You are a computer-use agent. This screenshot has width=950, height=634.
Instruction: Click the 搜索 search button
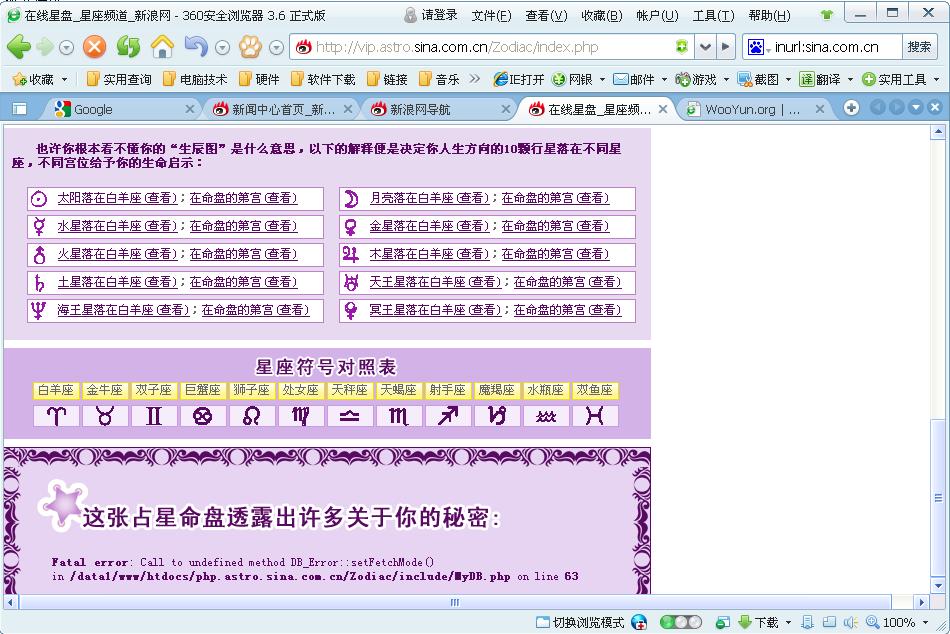coord(919,47)
